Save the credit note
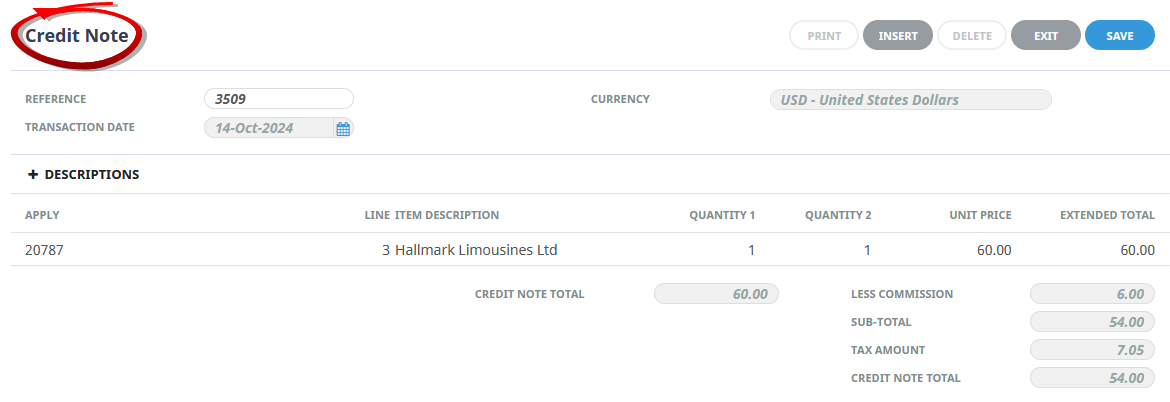The height and width of the screenshot is (402, 1170). click(x=1119, y=36)
